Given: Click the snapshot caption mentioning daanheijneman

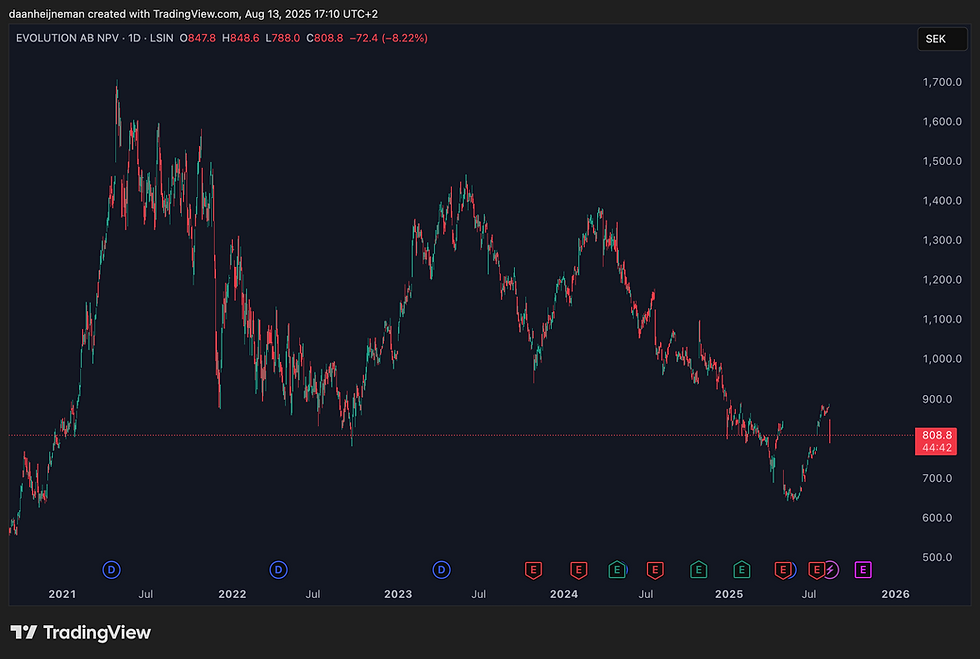Looking at the screenshot, I should [x=193, y=14].
